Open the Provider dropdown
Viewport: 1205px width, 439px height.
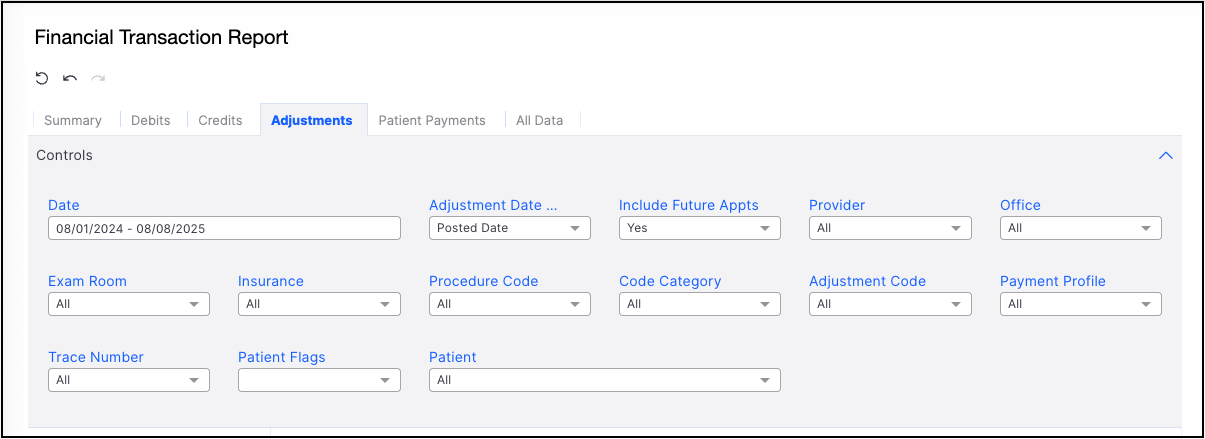pos(890,228)
